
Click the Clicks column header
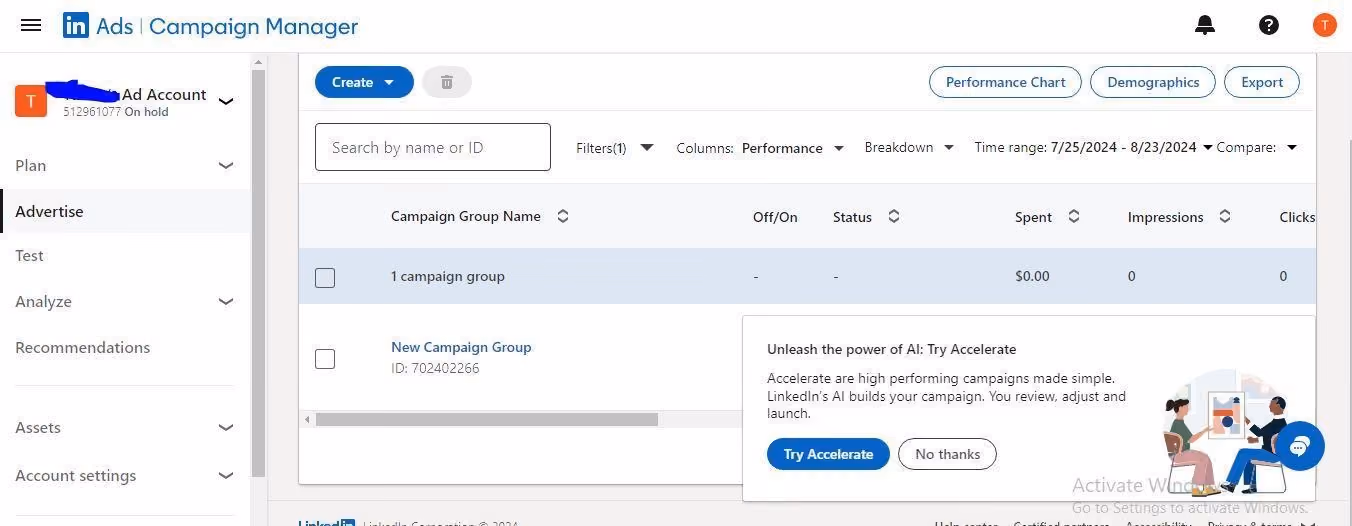pyautogui.click(x=1297, y=217)
